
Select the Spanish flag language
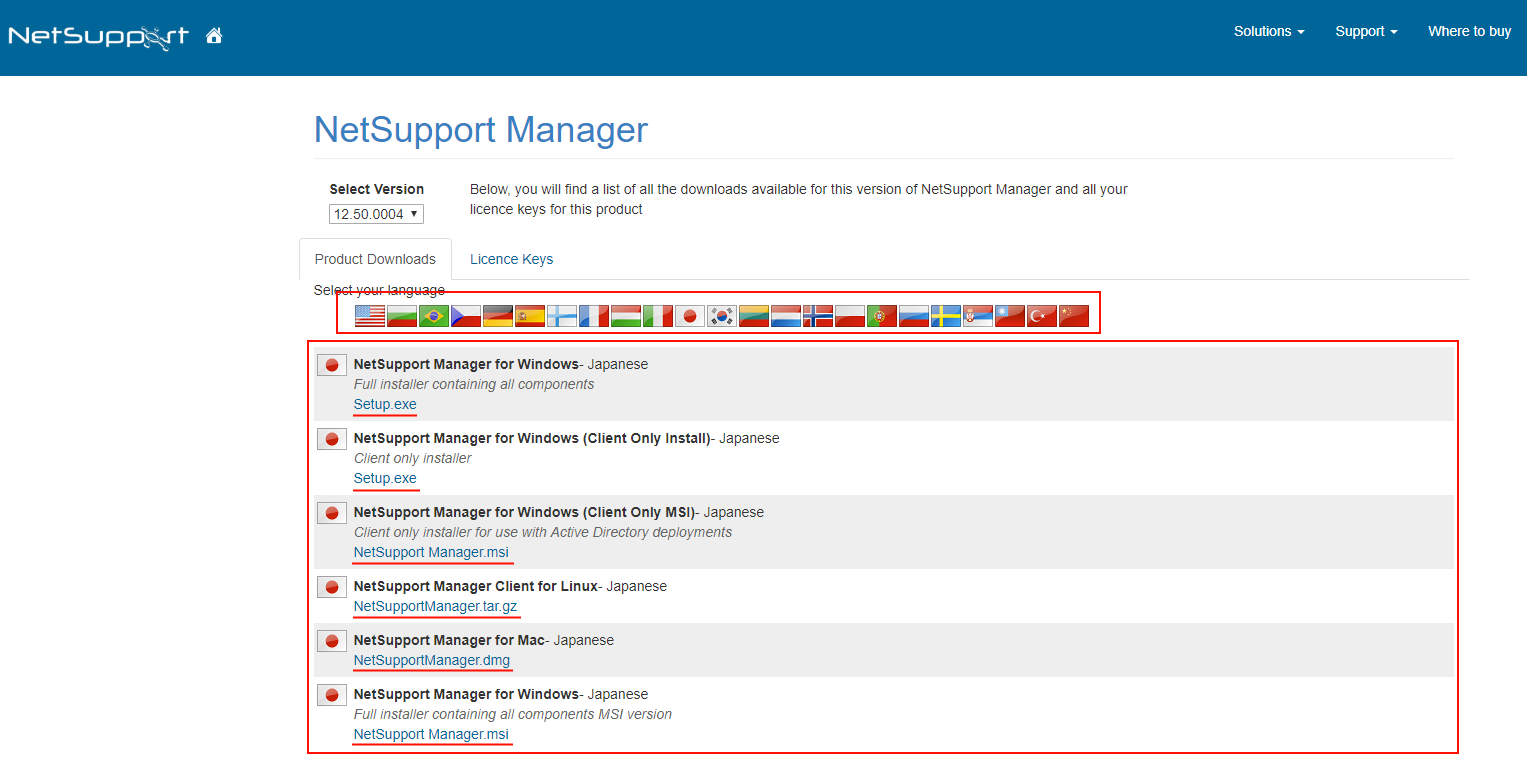click(x=530, y=316)
